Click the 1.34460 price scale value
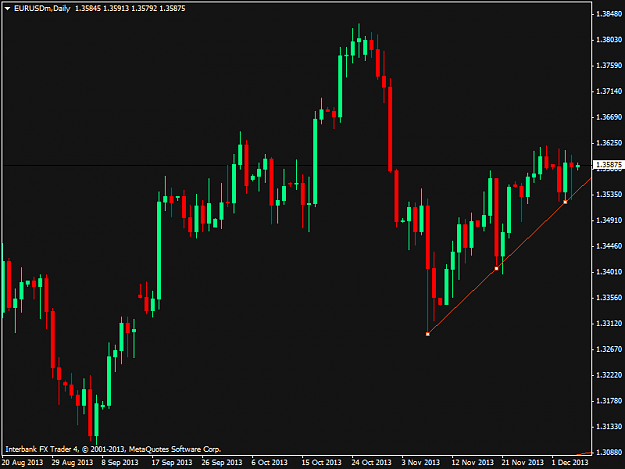Viewport: 625px width, 469px height. pyautogui.click(x=609, y=246)
